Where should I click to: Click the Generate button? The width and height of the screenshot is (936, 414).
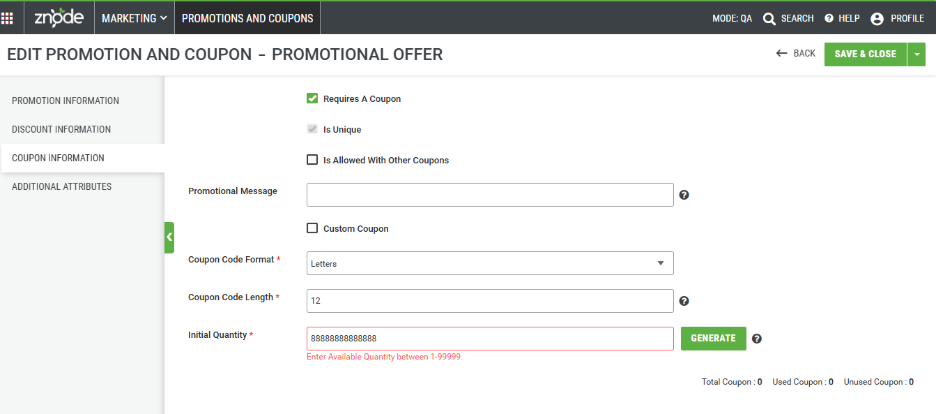coord(713,338)
